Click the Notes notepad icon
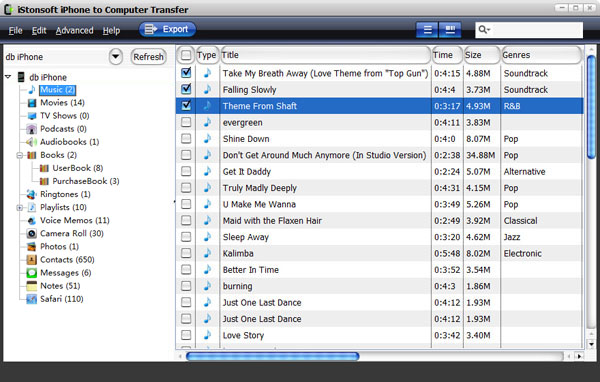 [x=31, y=286]
